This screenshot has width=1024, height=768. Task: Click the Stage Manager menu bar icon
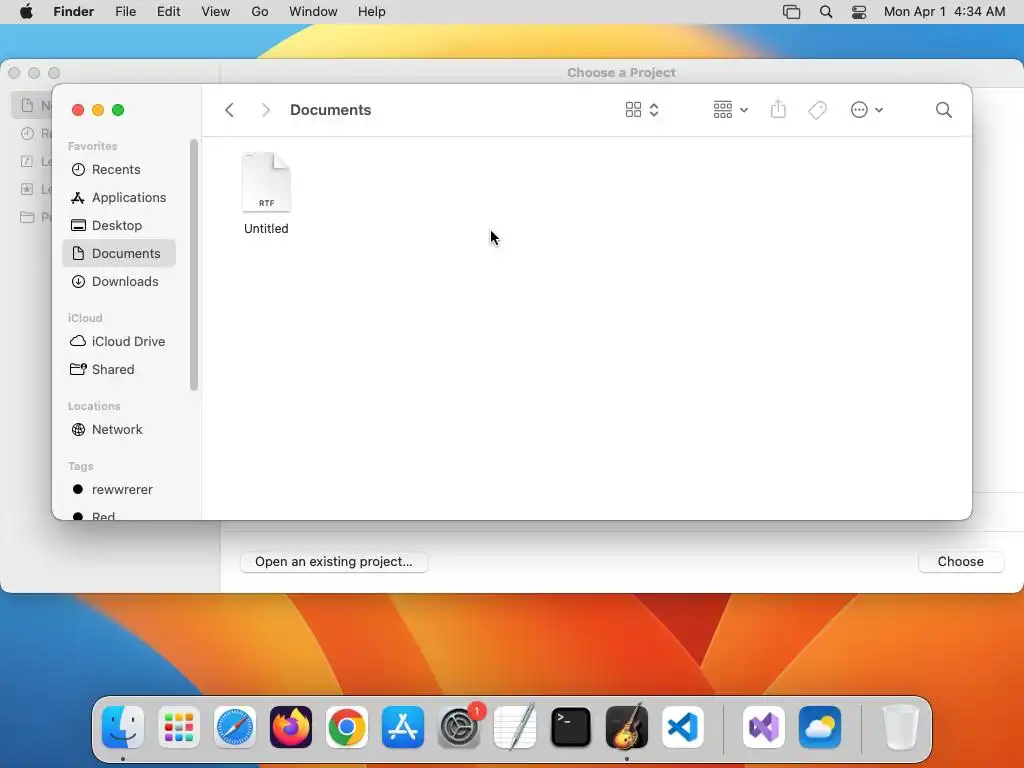[792, 12]
